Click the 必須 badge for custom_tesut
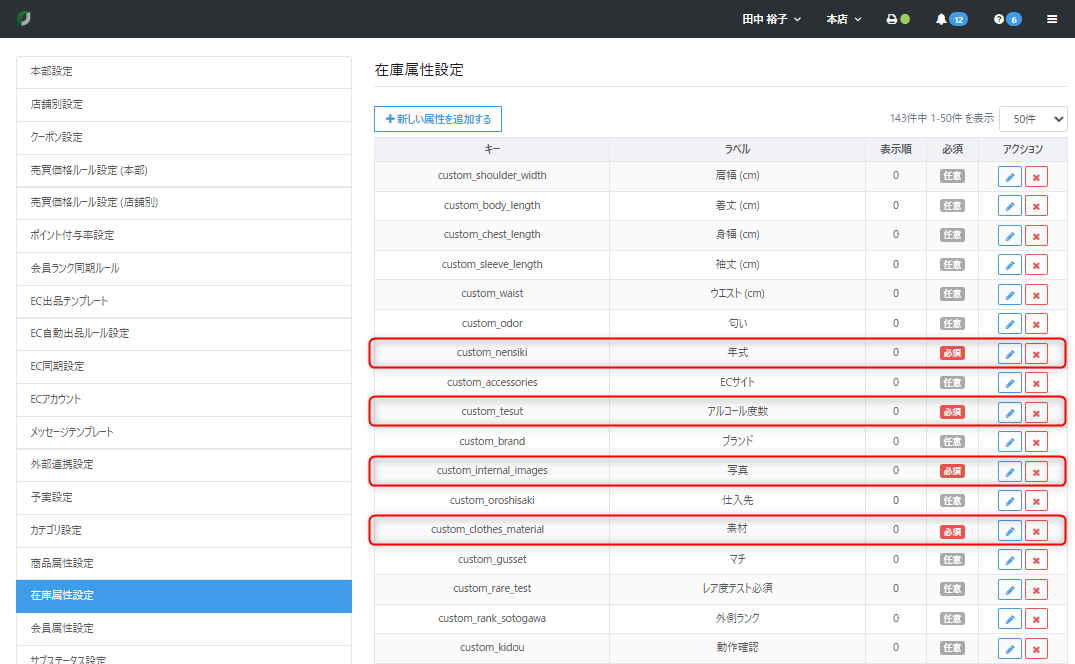1075x664 pixels. [952, 412]
